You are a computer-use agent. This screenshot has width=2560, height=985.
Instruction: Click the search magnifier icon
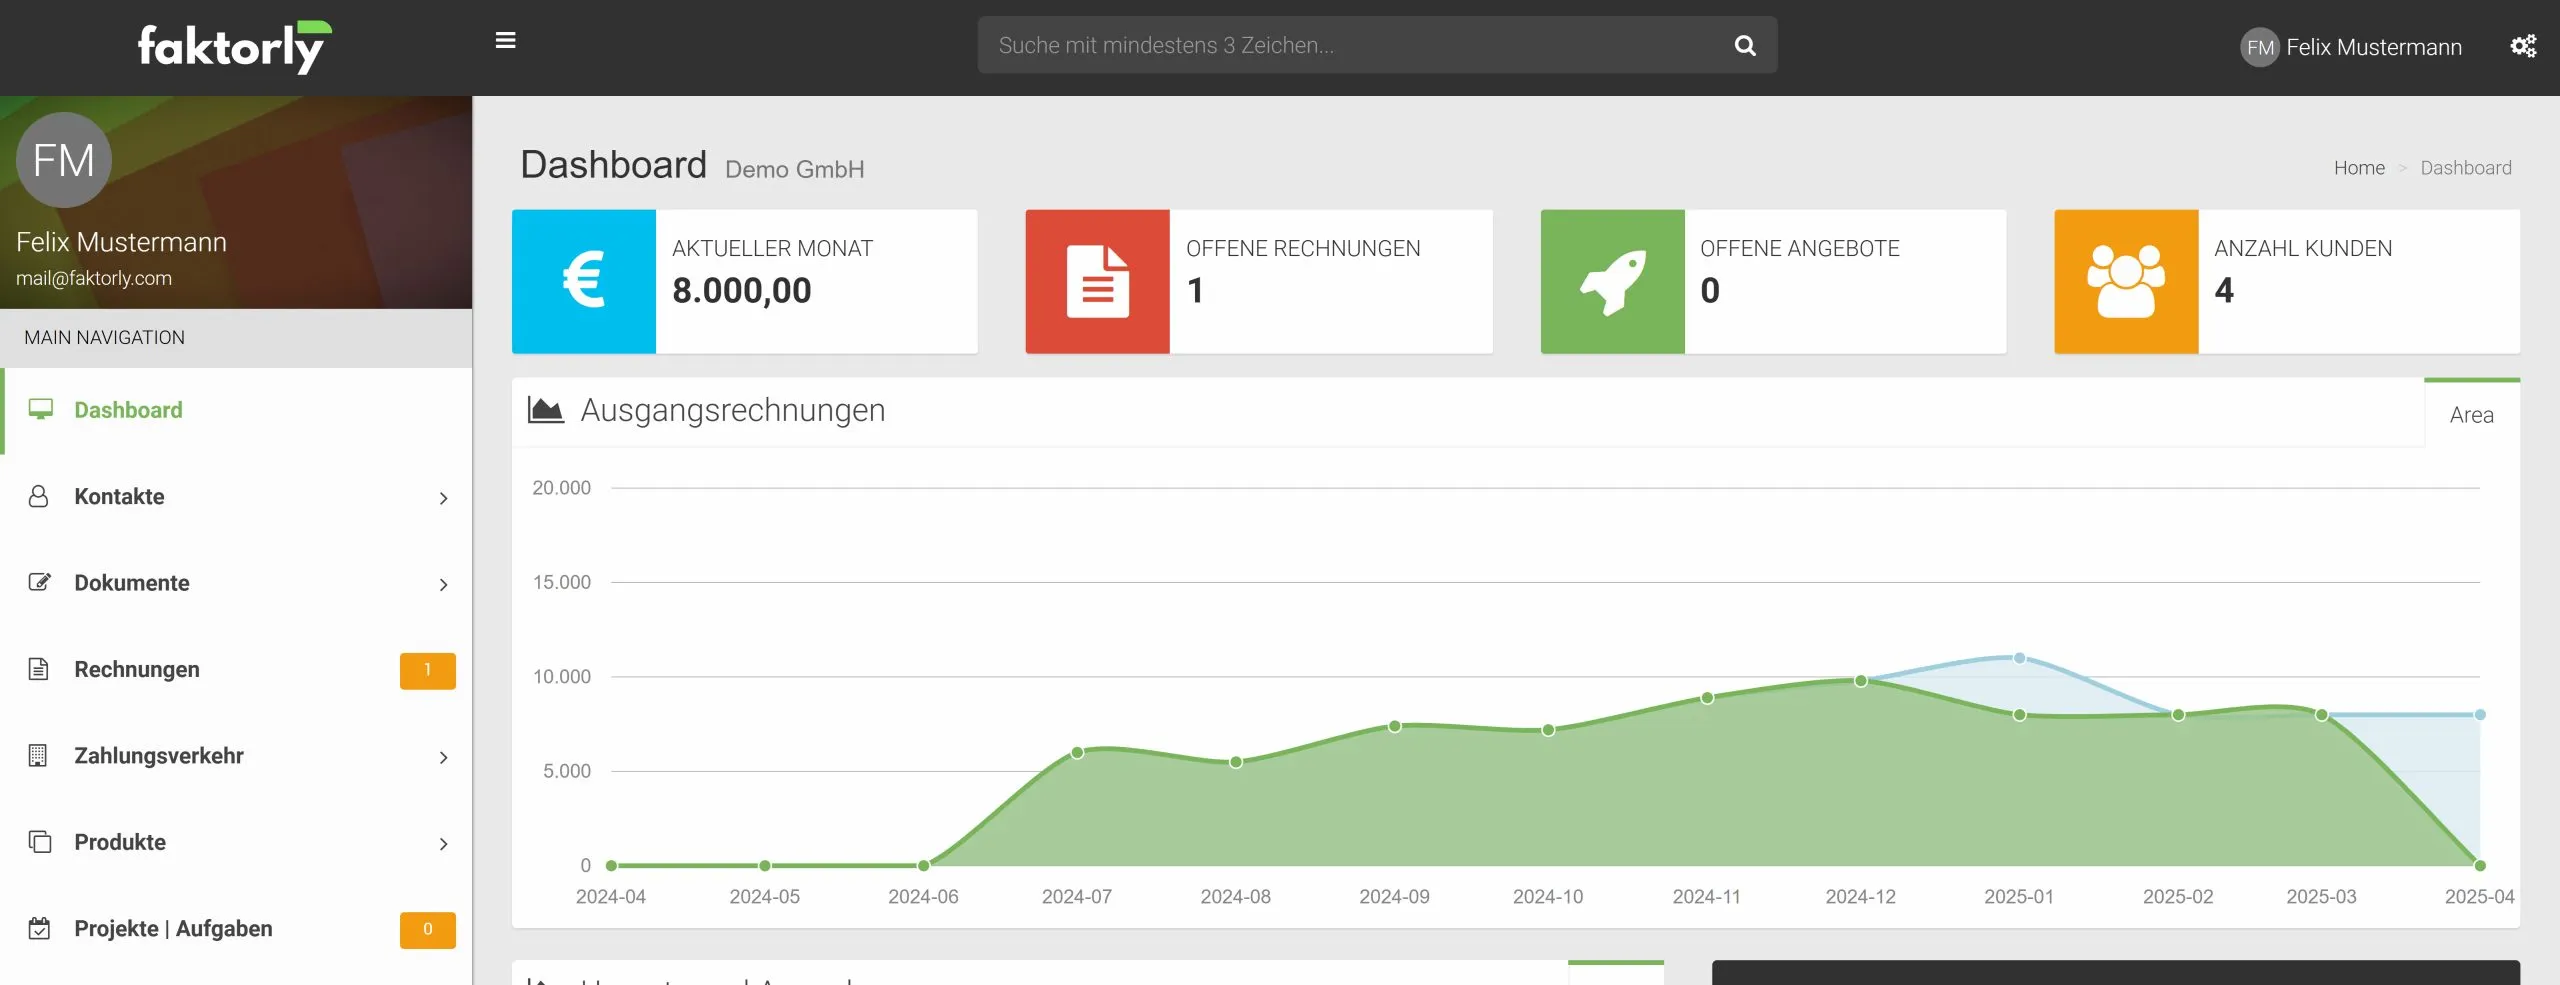pyautogui.click(x=1745, y=45)
